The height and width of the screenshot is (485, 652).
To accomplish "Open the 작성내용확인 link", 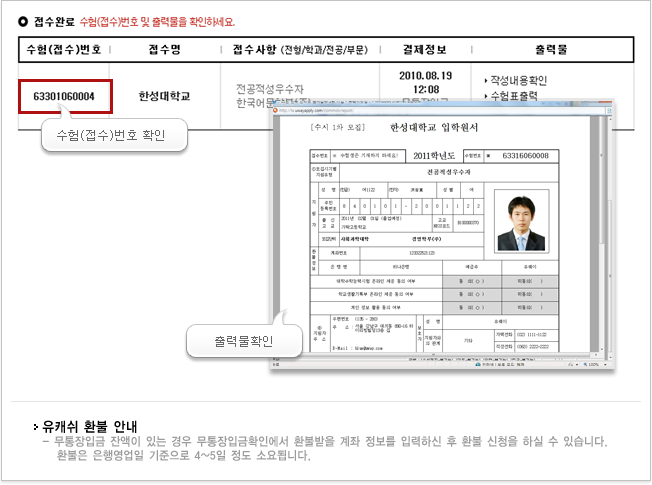I will (x=519, y=80).
